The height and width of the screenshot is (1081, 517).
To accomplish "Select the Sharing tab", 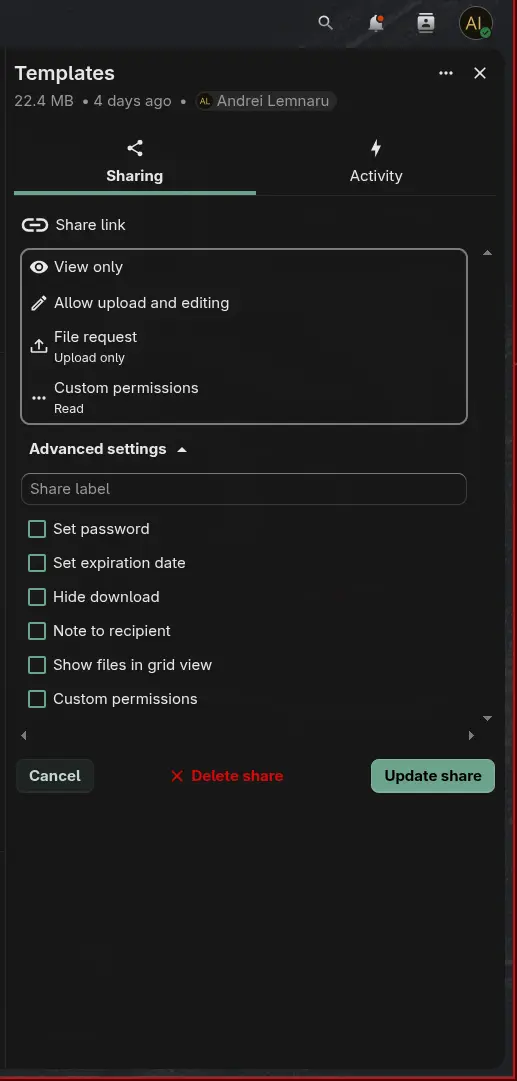I will (134, 162).
